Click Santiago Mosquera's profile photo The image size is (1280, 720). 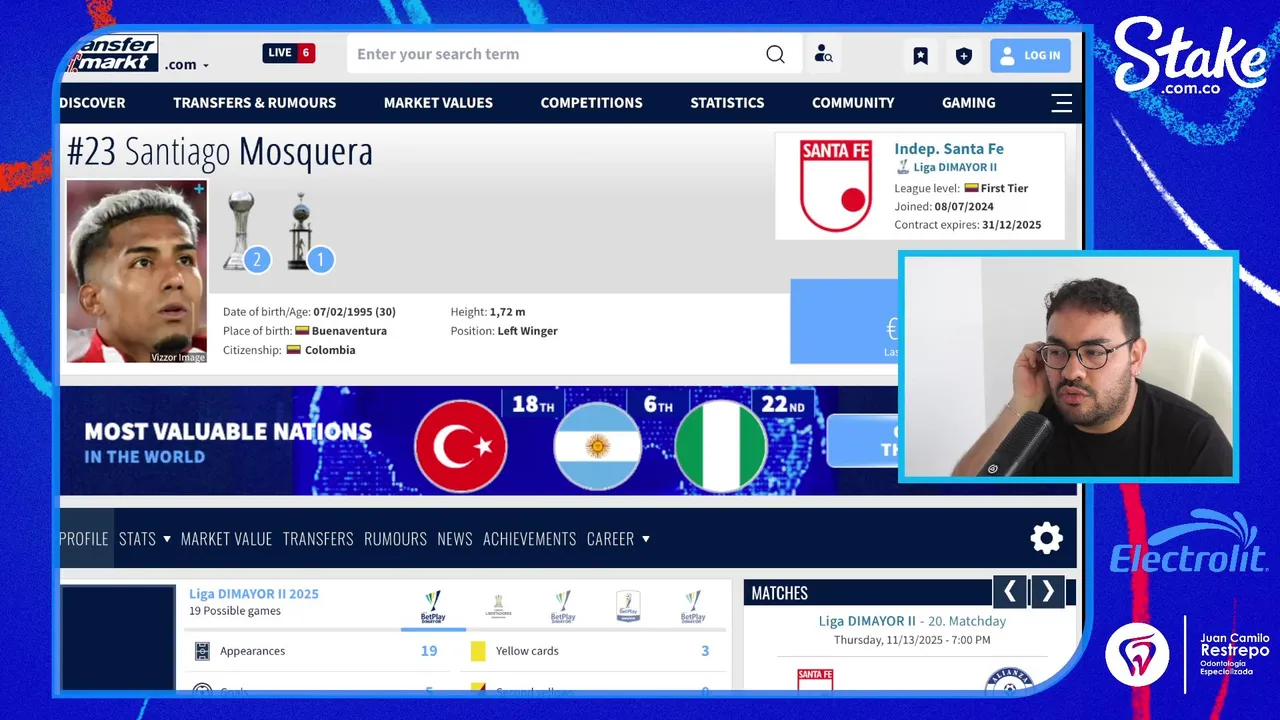(137, 271)
